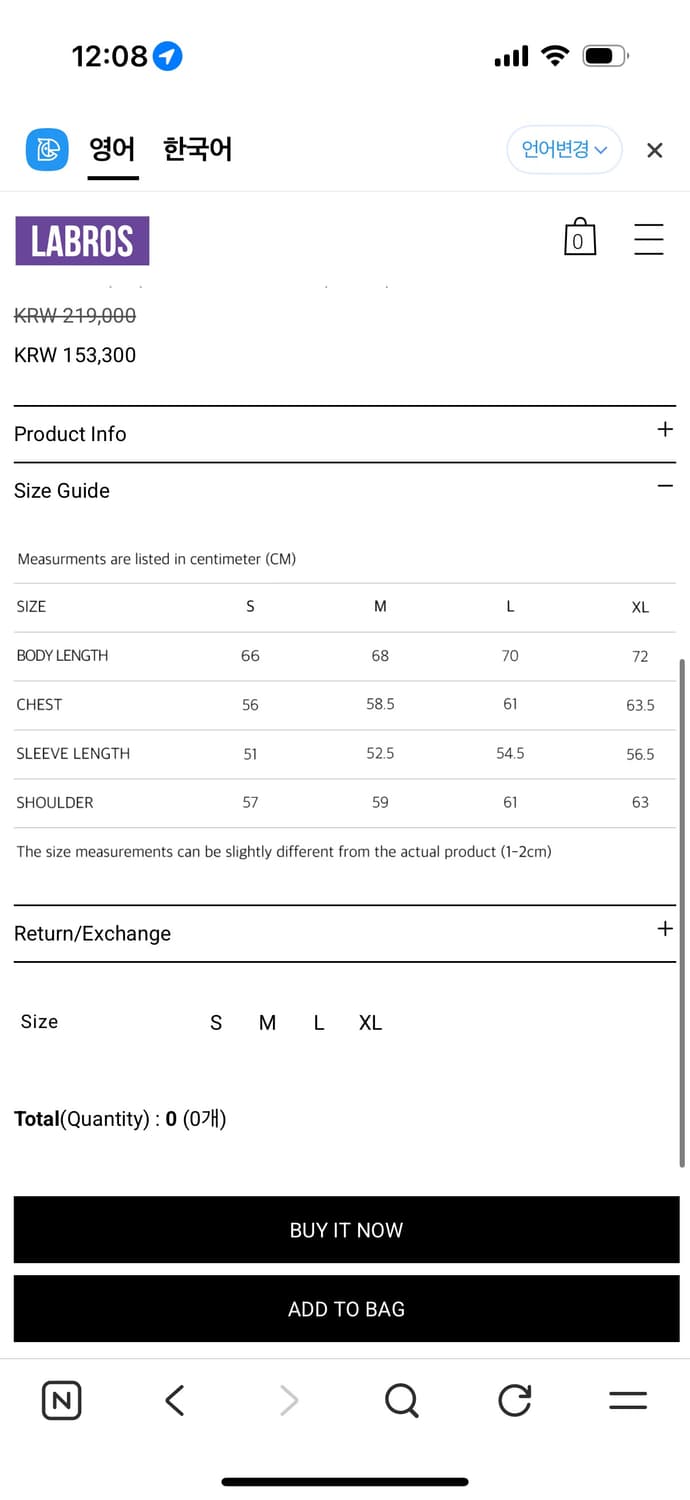Open the browser menu in bottom bar
Image resolution: width=690 pixels, height=1500 pixels.
pos(628,1400)
